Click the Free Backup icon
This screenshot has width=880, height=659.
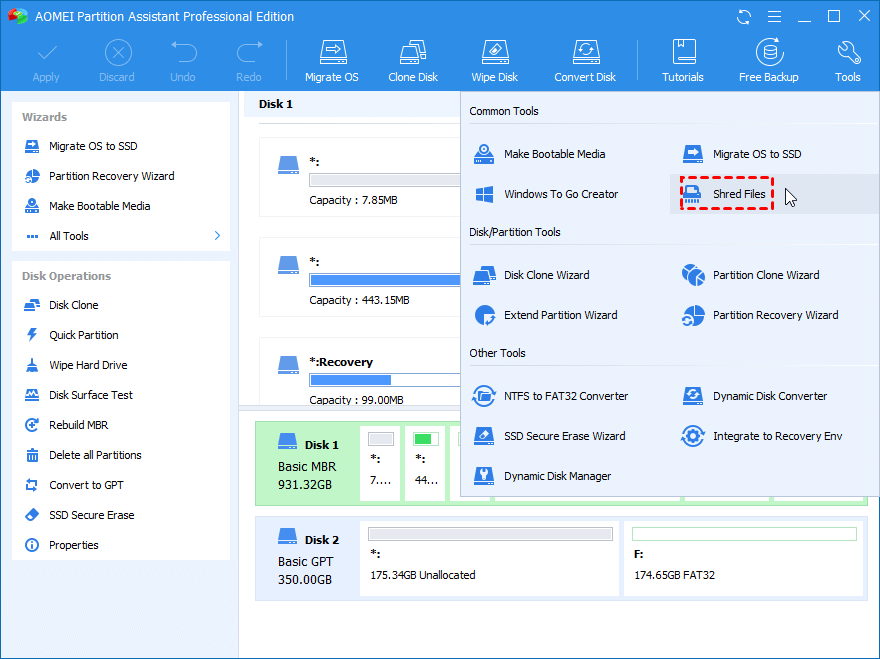pos(768,61)
